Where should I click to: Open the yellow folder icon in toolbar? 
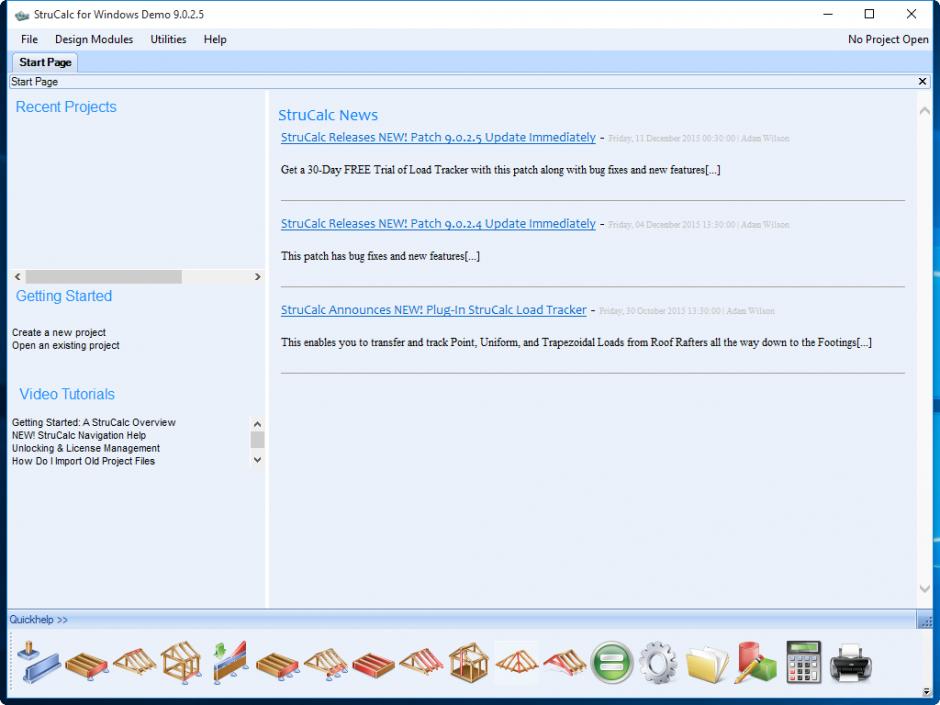pyautogui.click(x=707, y=663)
